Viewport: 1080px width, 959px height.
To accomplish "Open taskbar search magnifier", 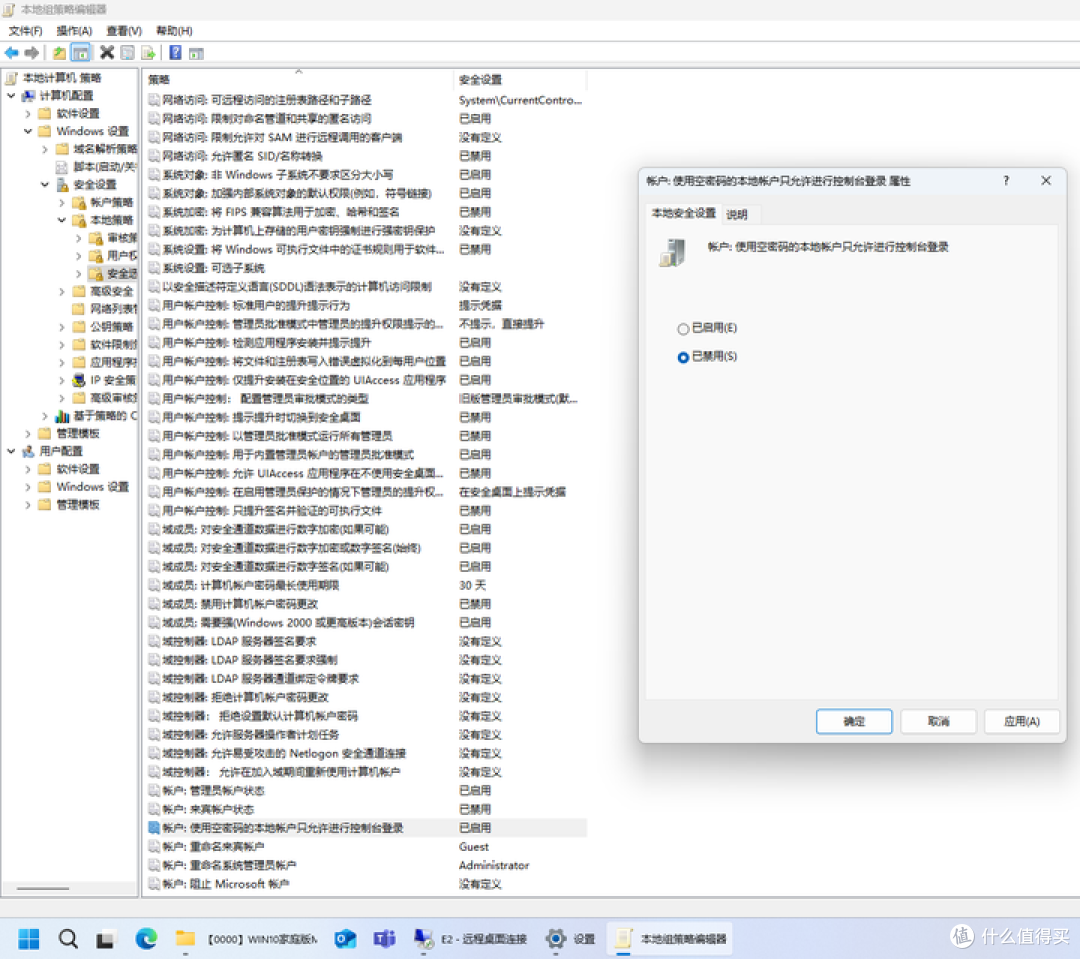I will pyautogui.click(x=68, y=938).
